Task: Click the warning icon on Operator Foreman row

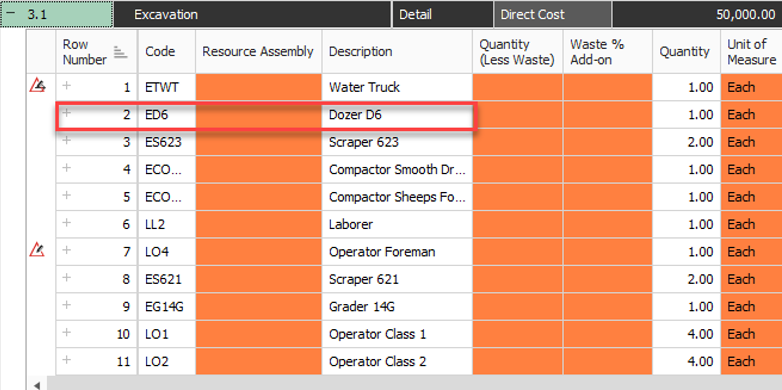Action: 37,249
